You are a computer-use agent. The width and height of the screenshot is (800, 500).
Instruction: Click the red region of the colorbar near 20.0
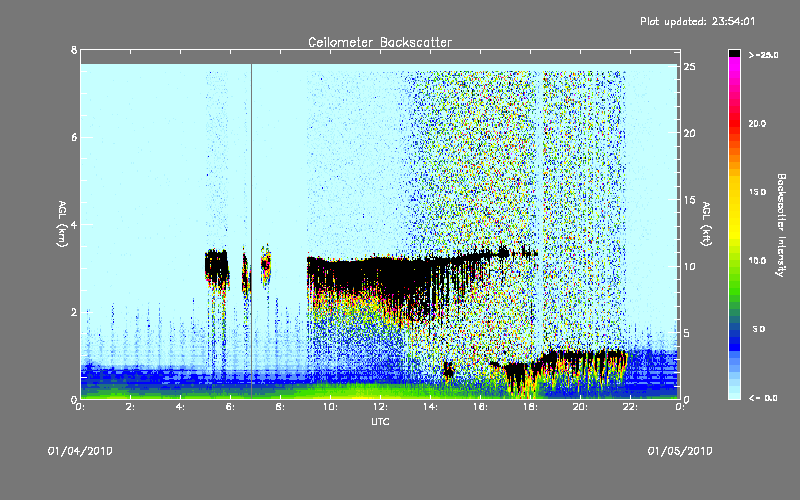coord(734,122)
